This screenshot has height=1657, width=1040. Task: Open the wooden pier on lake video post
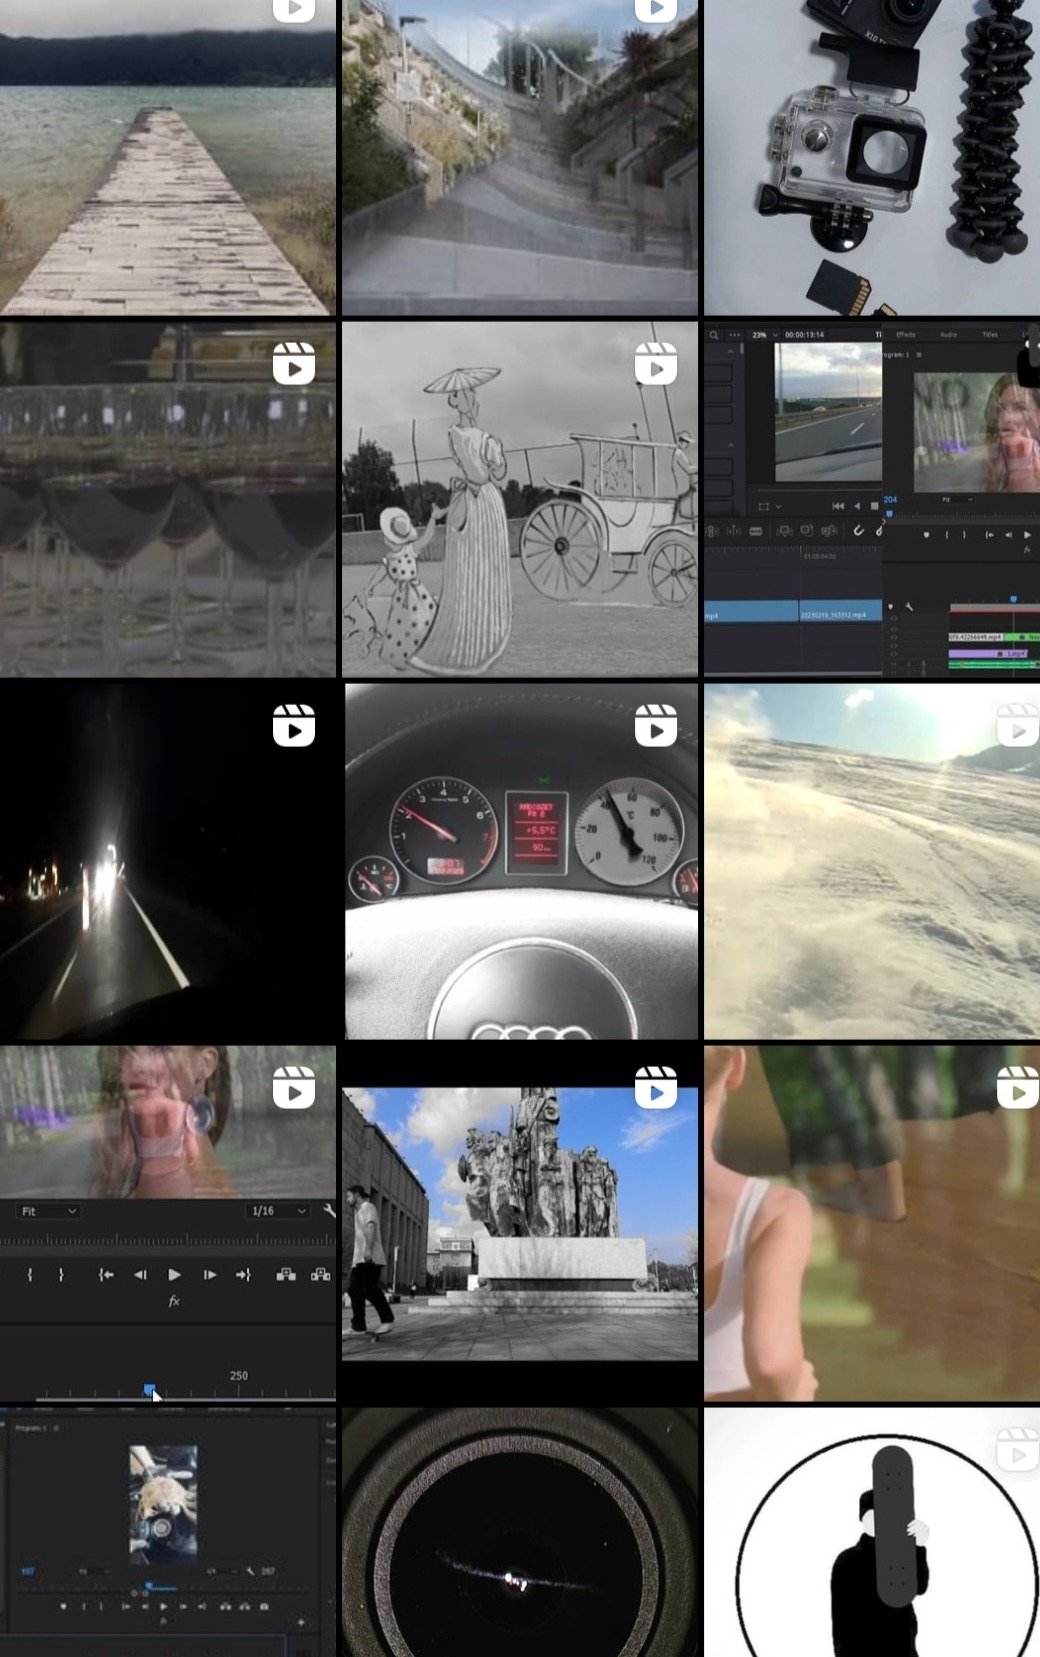pos(168,157)
